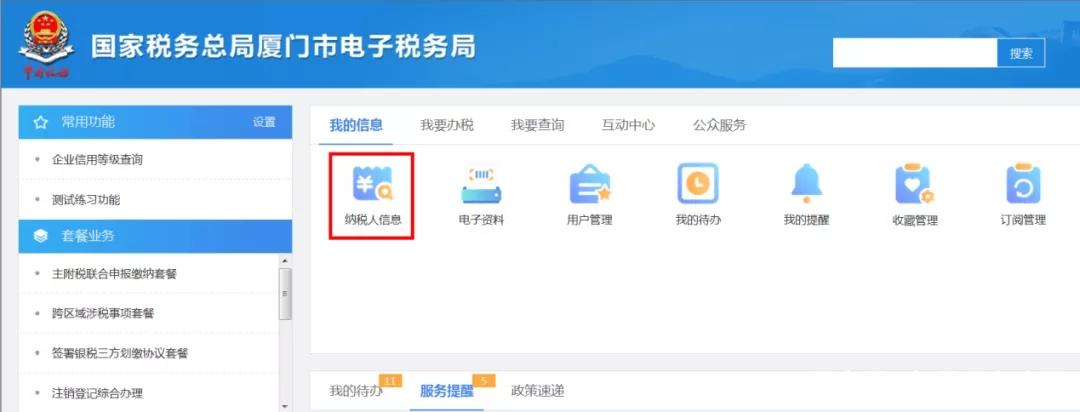The image size is (1080, 412).
Task: Click the scrollbar up arrow in 套餐业务
Action: click(285, 261)
